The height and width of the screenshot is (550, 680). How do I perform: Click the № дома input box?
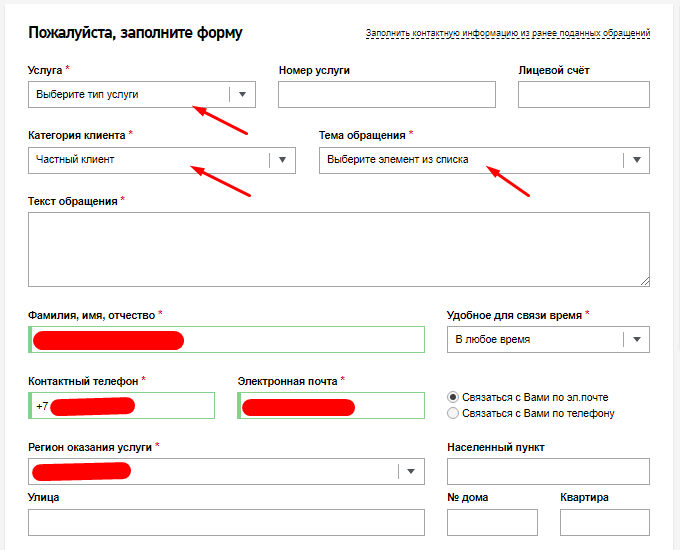(x=492, y=522)
